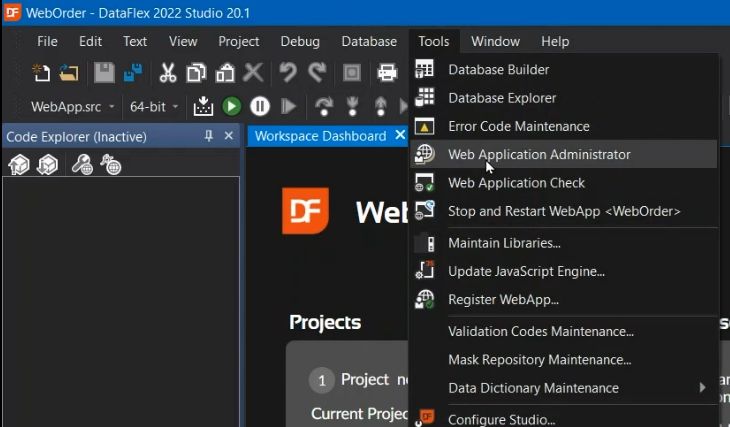Click the Cut scissors icon
Image resolution: width=730 pixels, height=427 pixels.
[168, 73]
